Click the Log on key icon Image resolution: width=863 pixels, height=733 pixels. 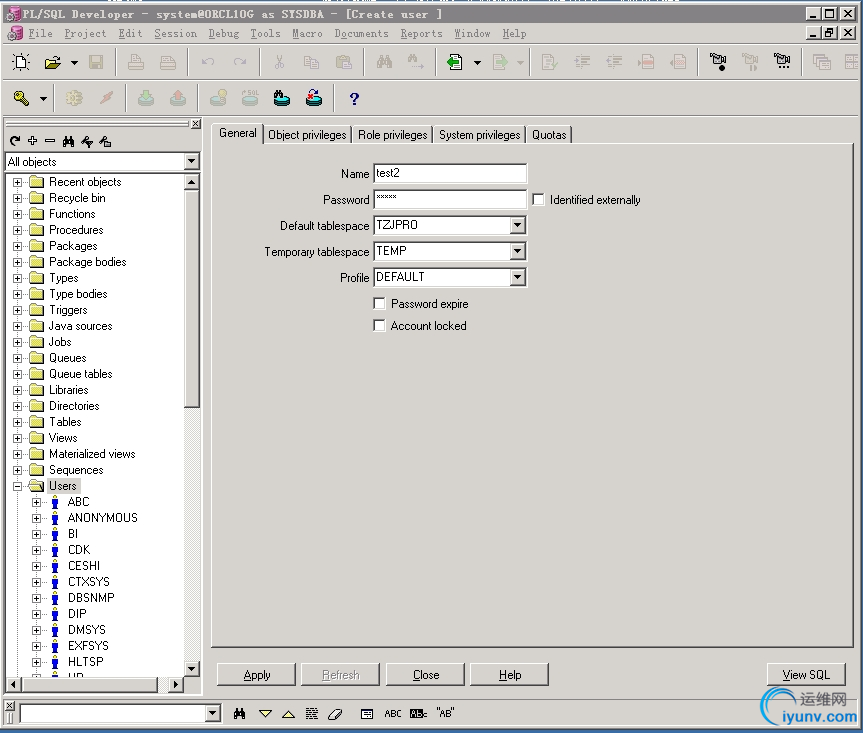[x=21, y=99]
